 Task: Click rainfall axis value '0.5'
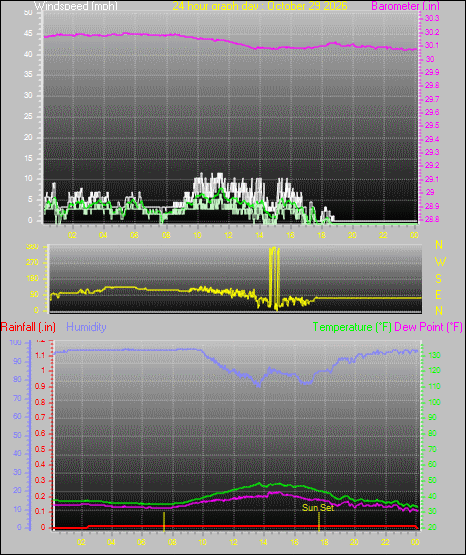[40, 450]
